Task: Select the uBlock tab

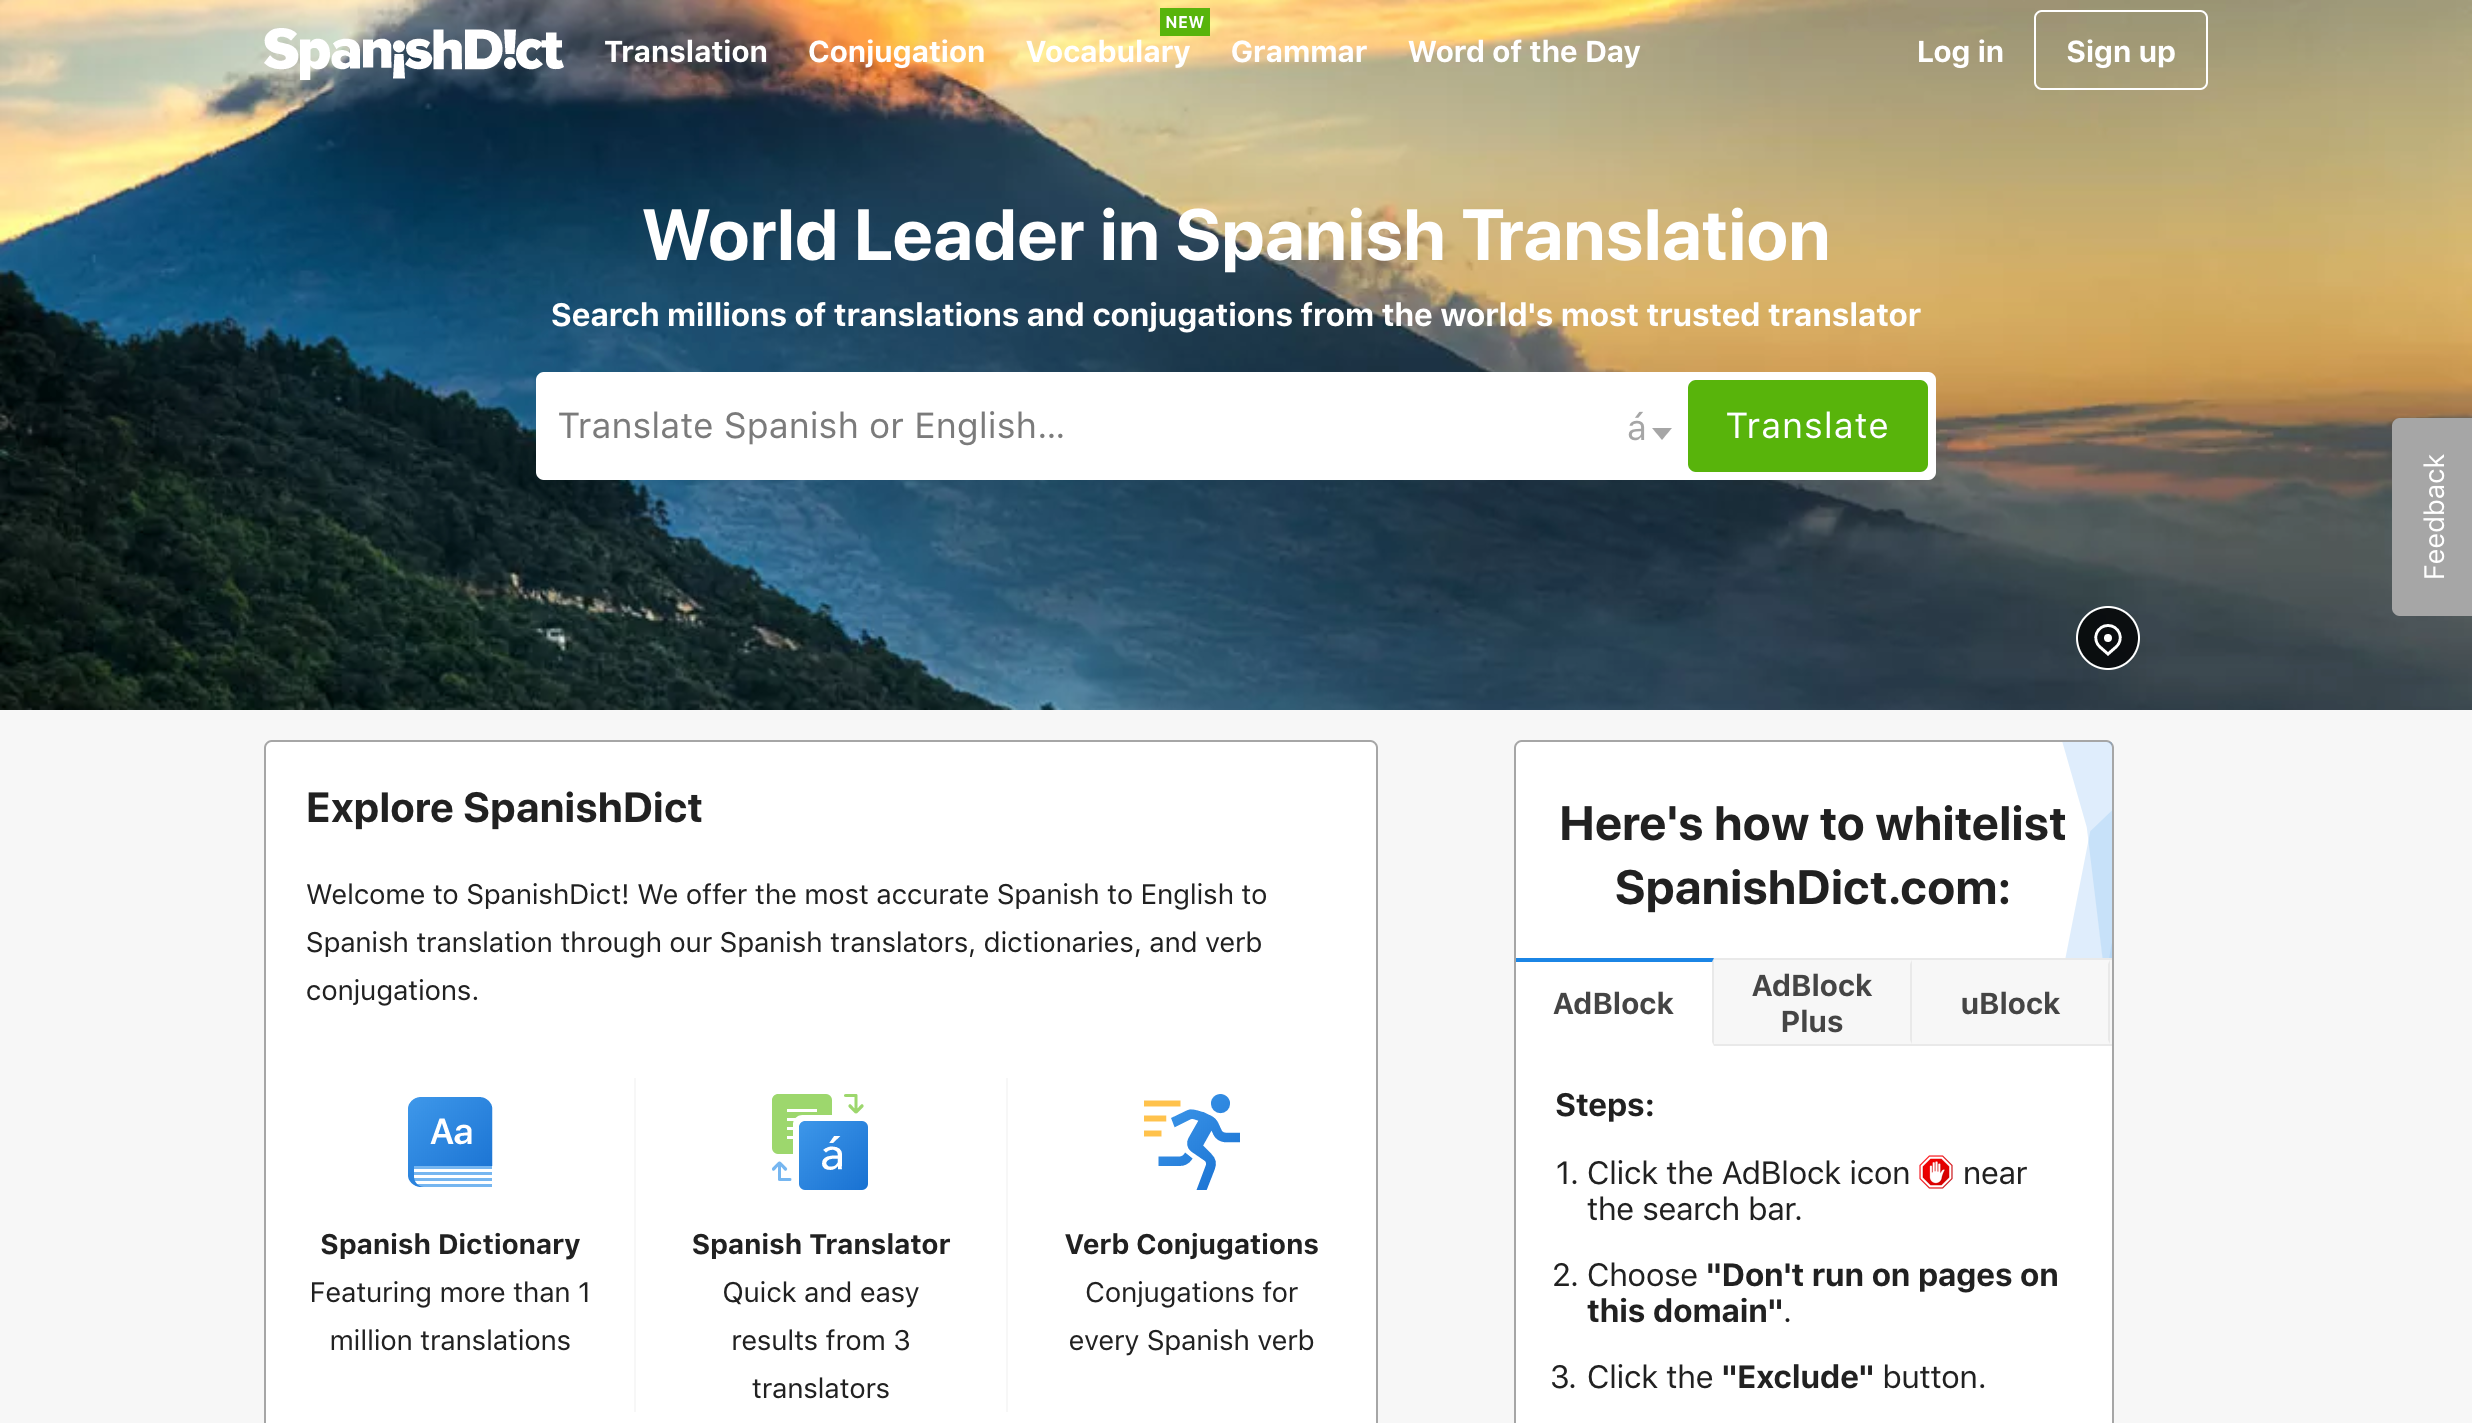Action: click(2010, 1003)
